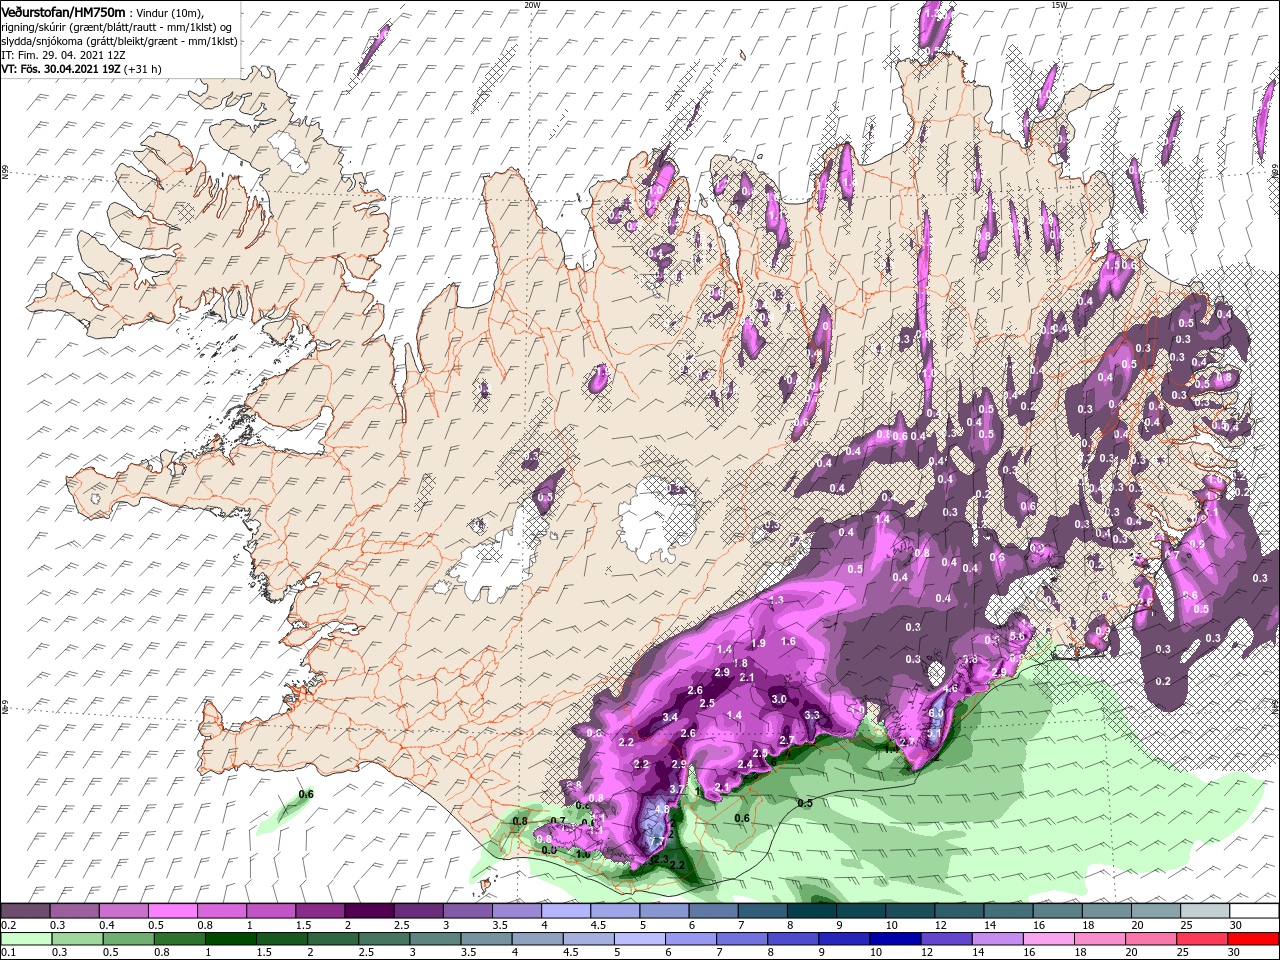
Task: Click the 3.4 precipitation value
Action: 670,717
